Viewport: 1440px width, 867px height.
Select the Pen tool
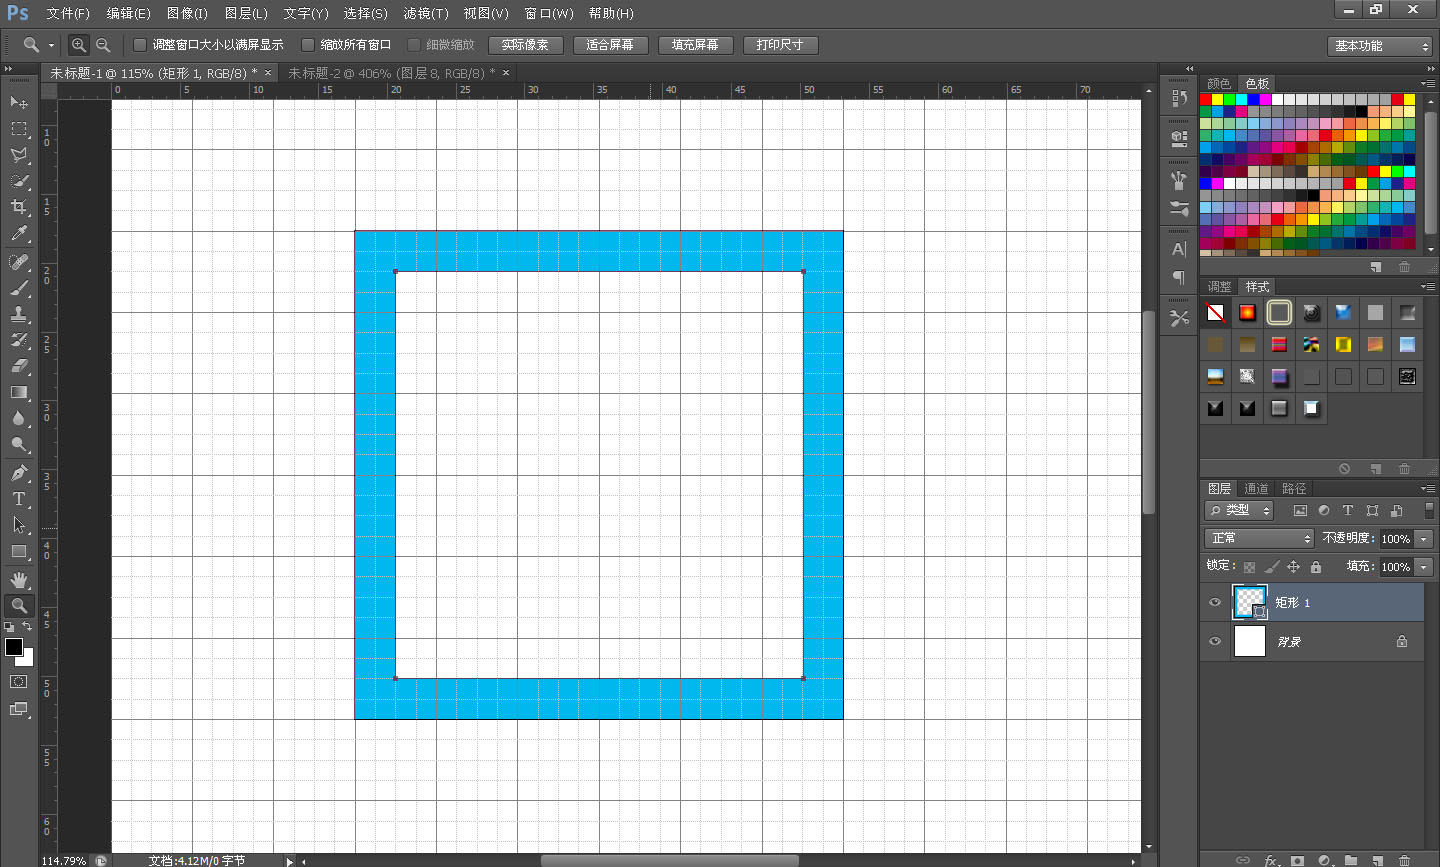19,472
